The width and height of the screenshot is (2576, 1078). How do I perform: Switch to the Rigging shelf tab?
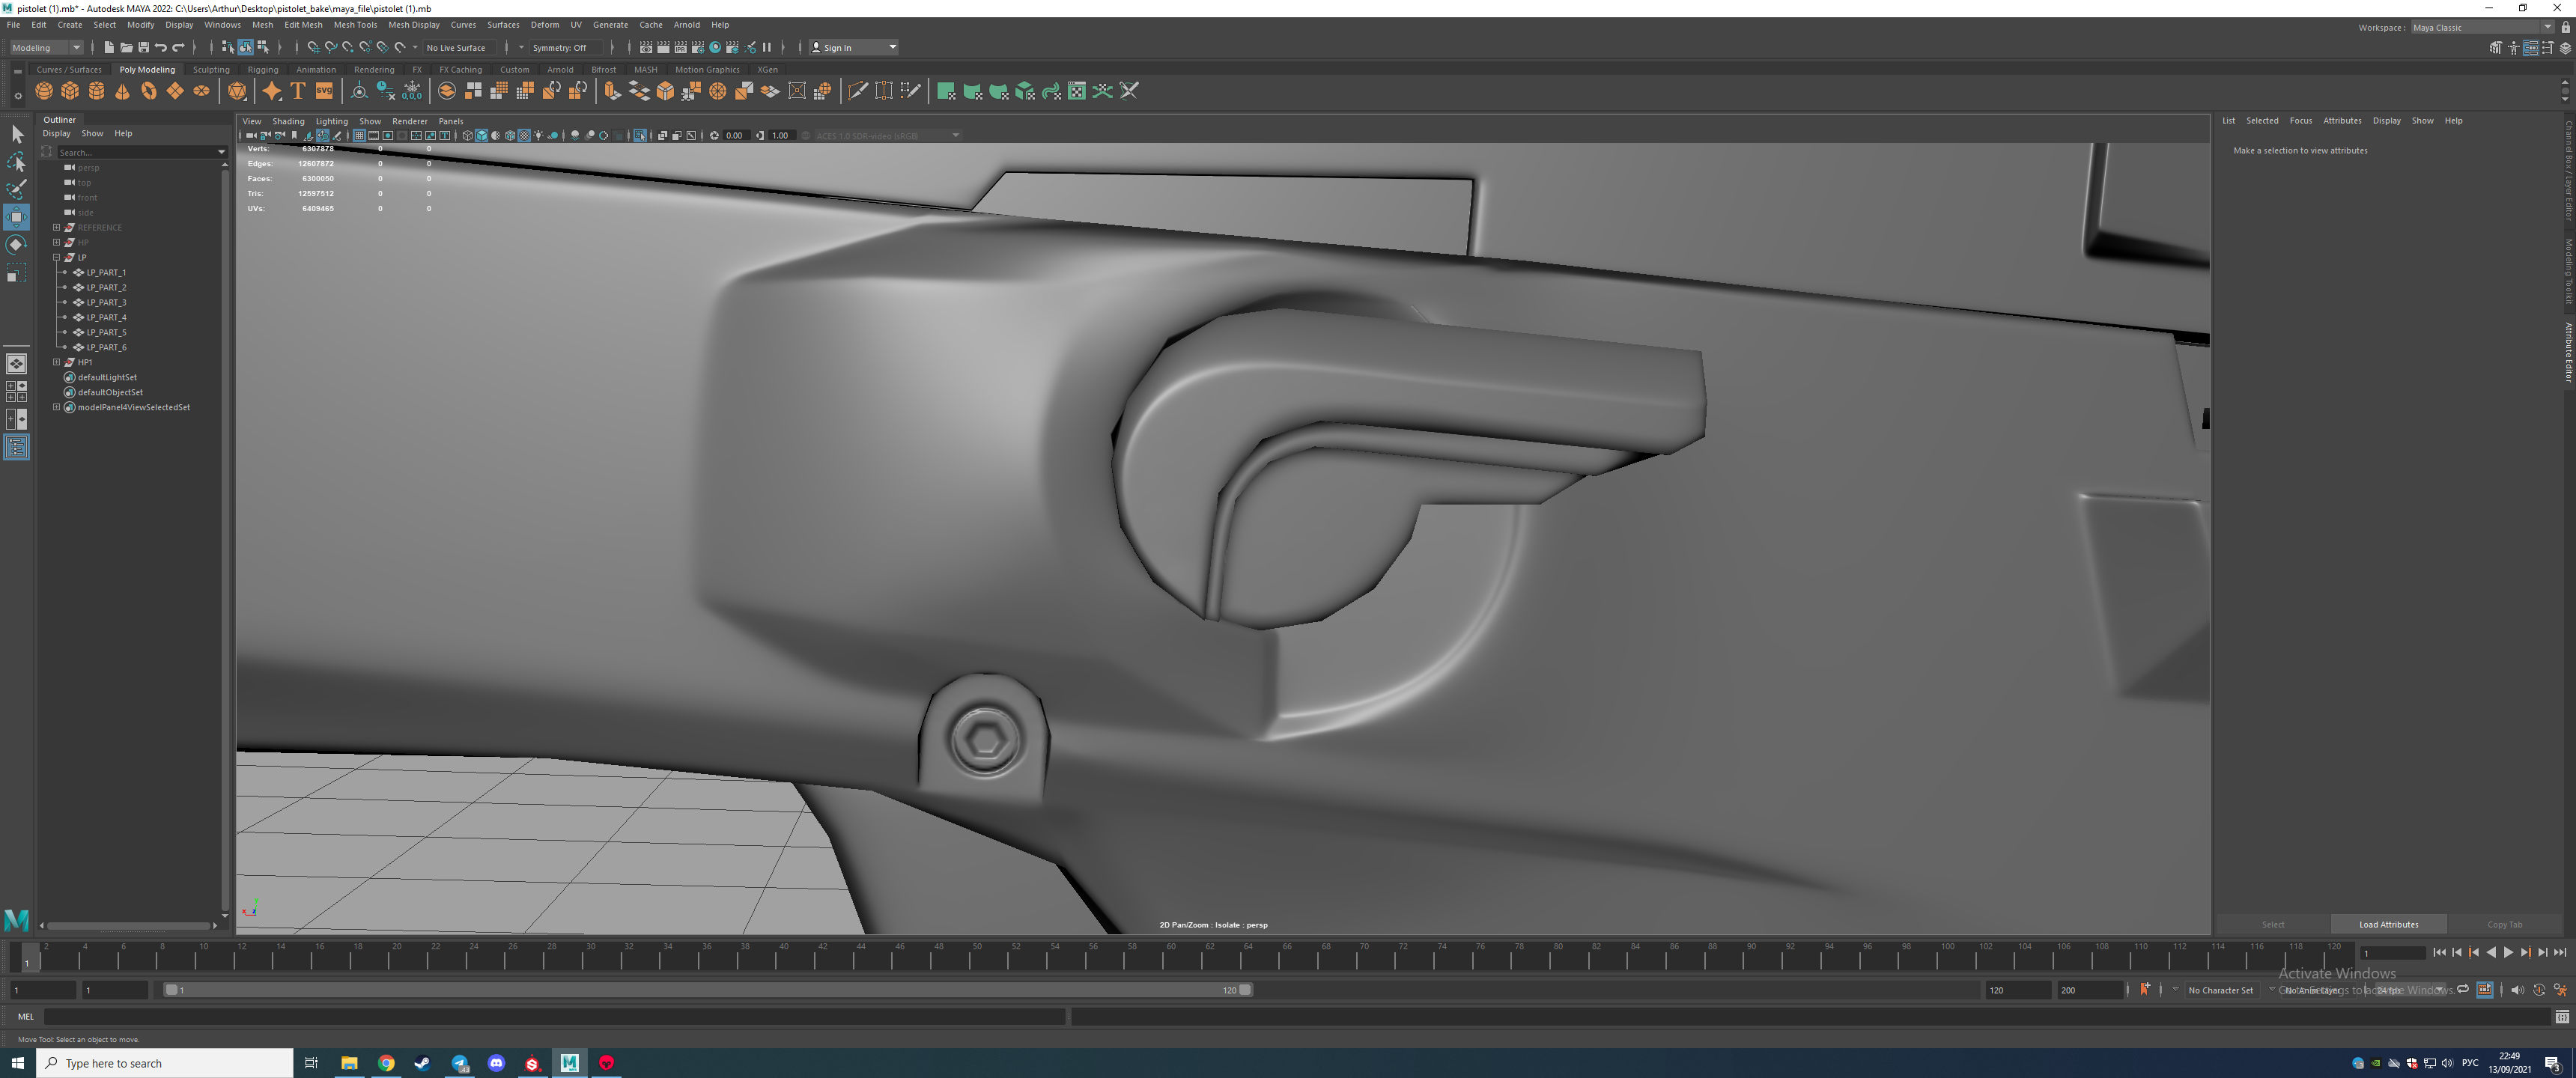[x=263, y=69]
